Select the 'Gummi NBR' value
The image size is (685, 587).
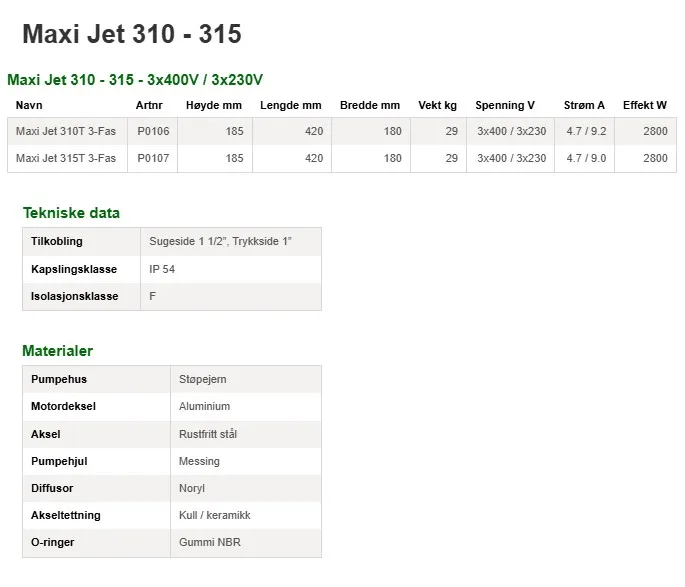tap(209, 542)
